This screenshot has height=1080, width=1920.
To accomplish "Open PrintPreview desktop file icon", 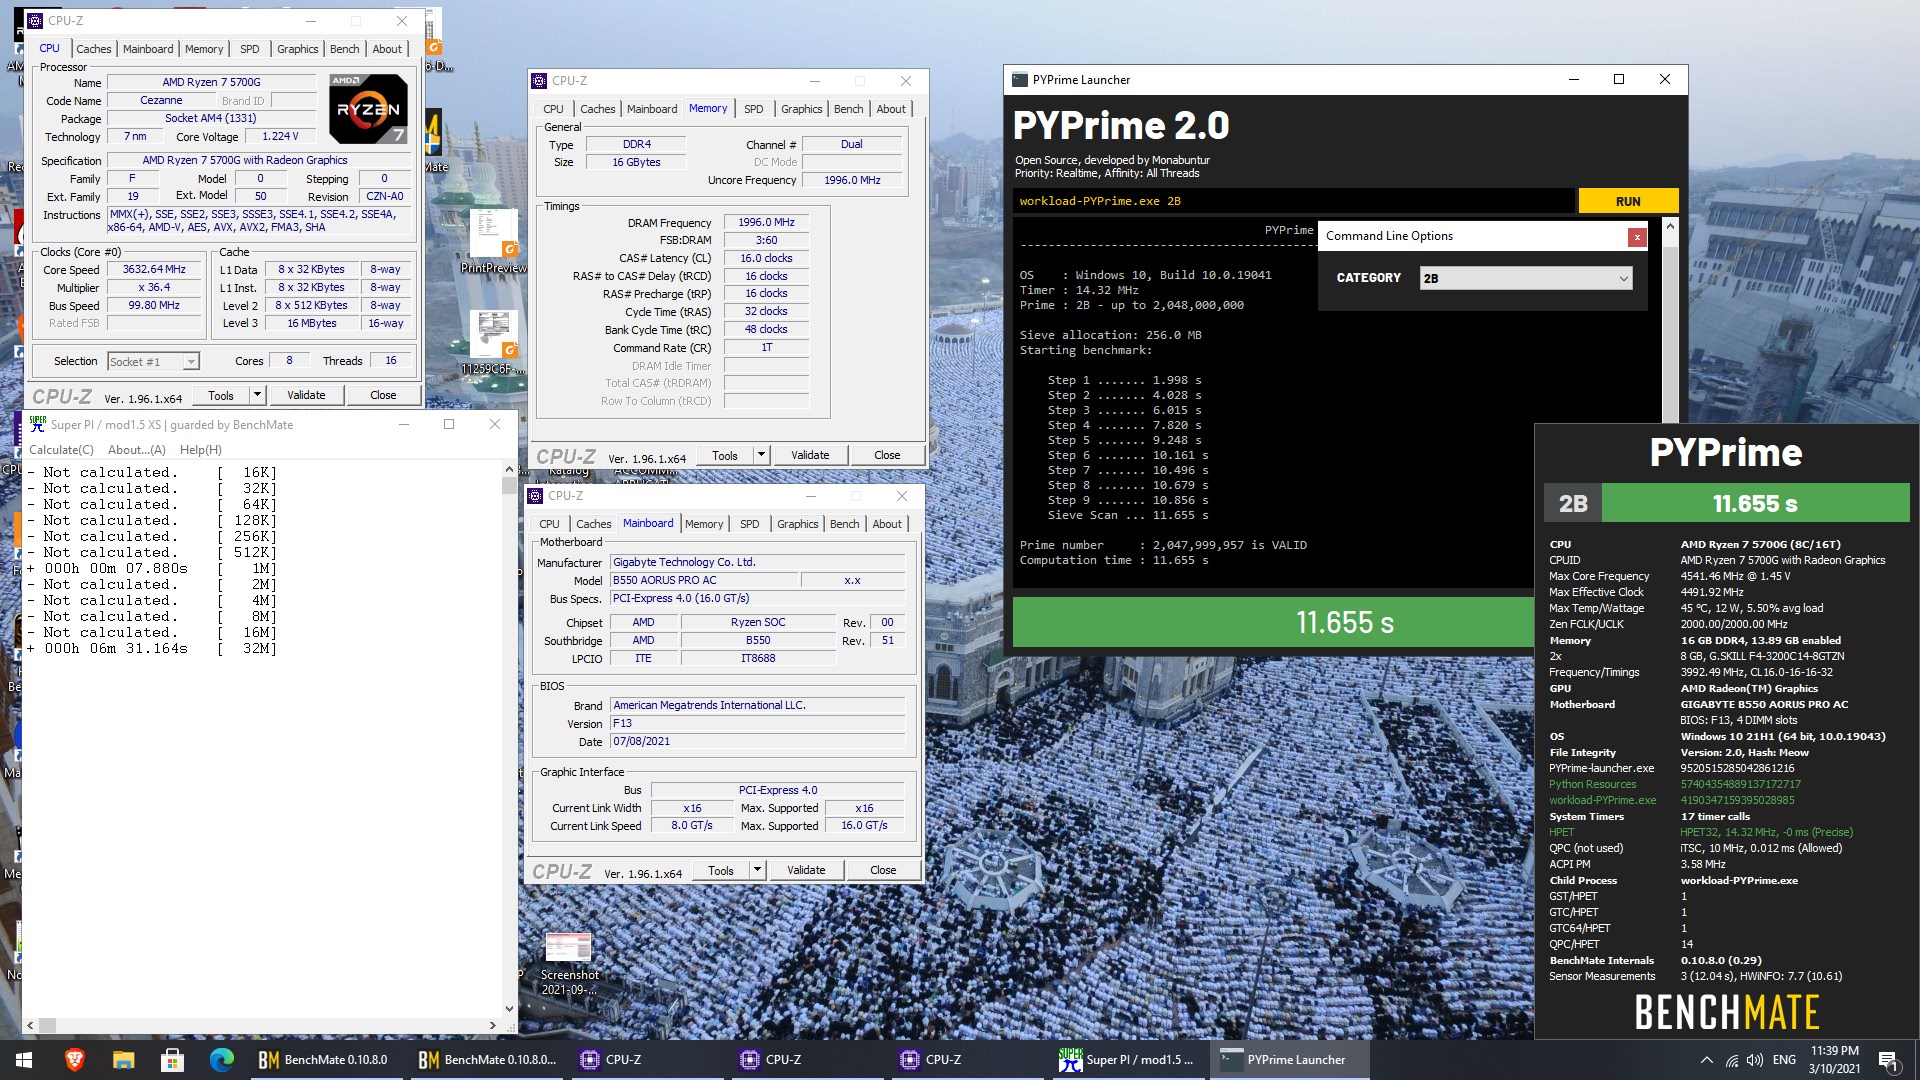I will [494, 243].
